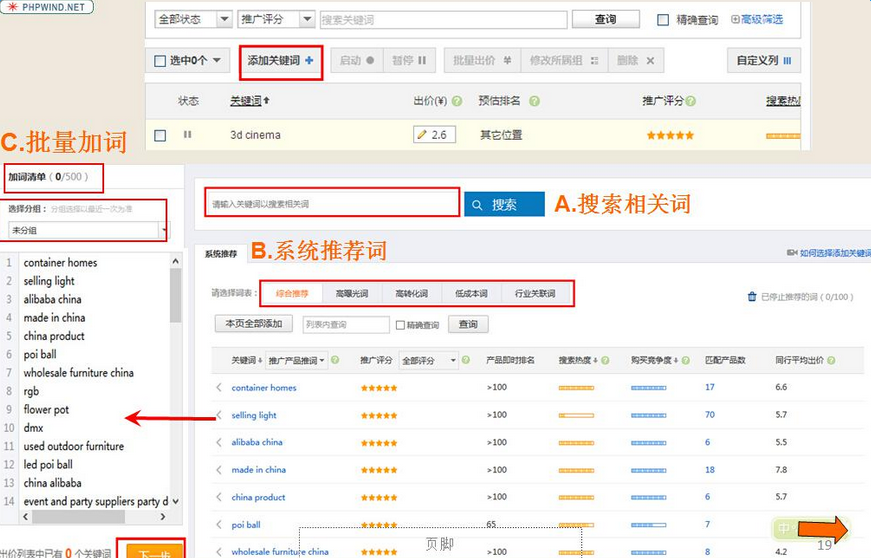871x558 pixels.
Task: Click the pencil icon to edit 2.6 bid
Action: (422, 135)
